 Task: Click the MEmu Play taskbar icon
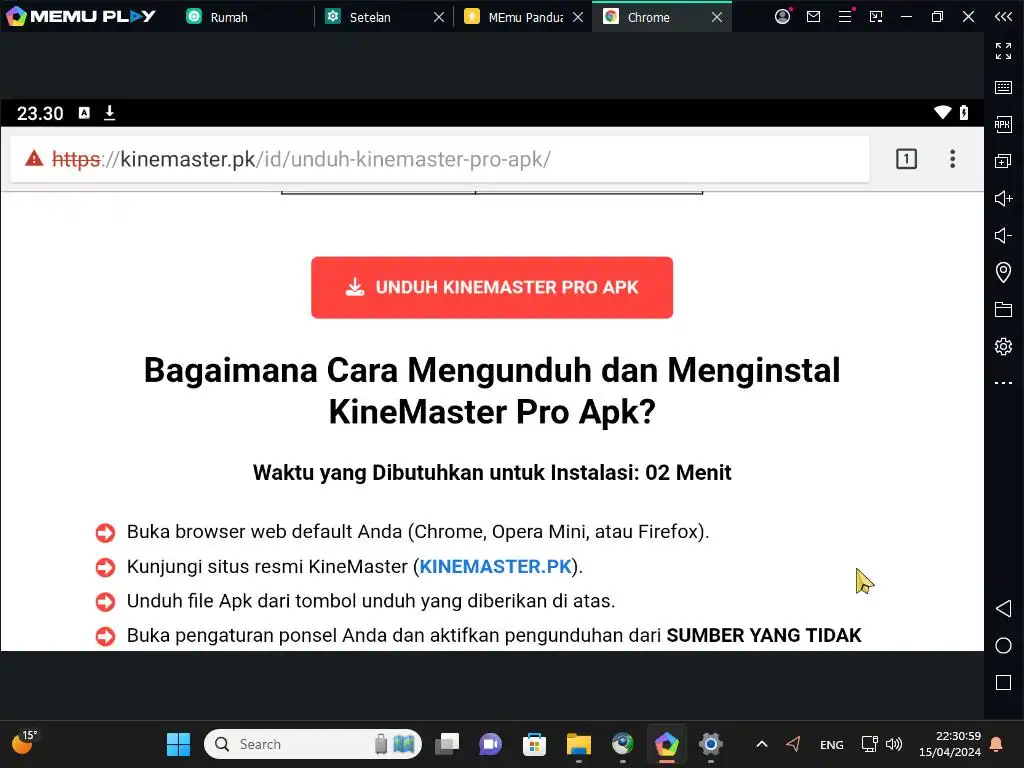point(667,744)
